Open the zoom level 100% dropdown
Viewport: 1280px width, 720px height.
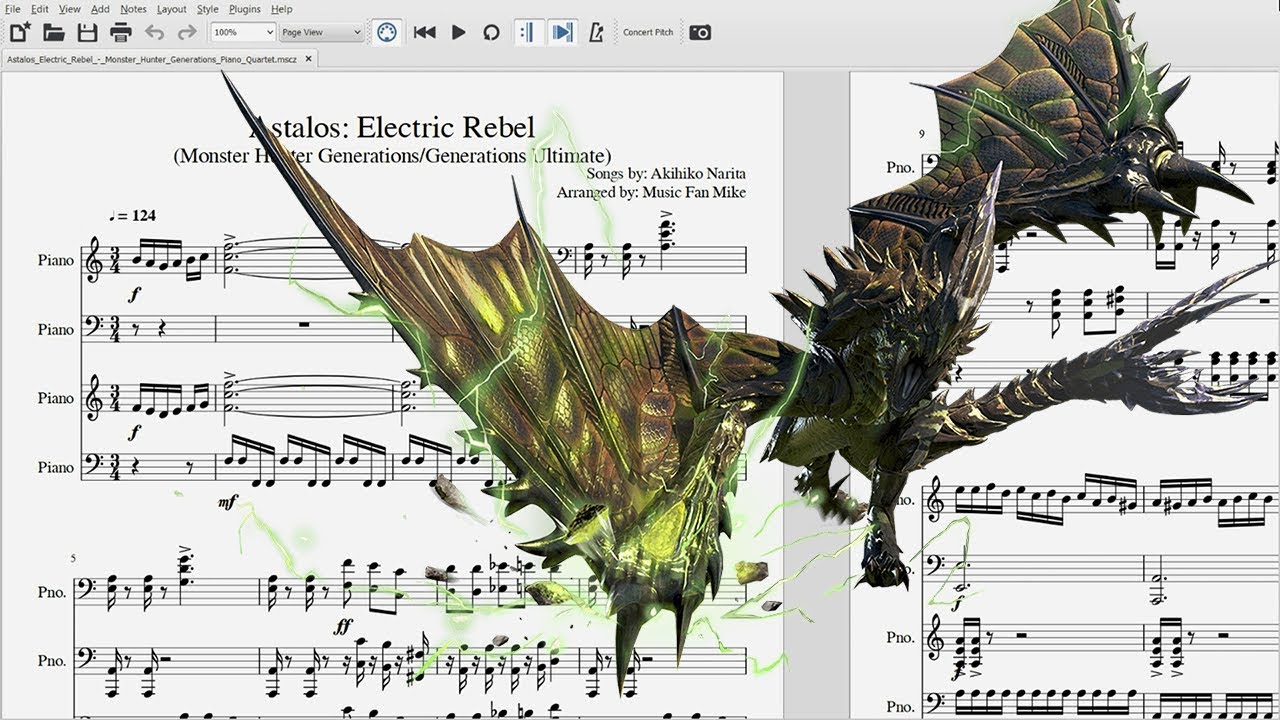coord(243,32)
